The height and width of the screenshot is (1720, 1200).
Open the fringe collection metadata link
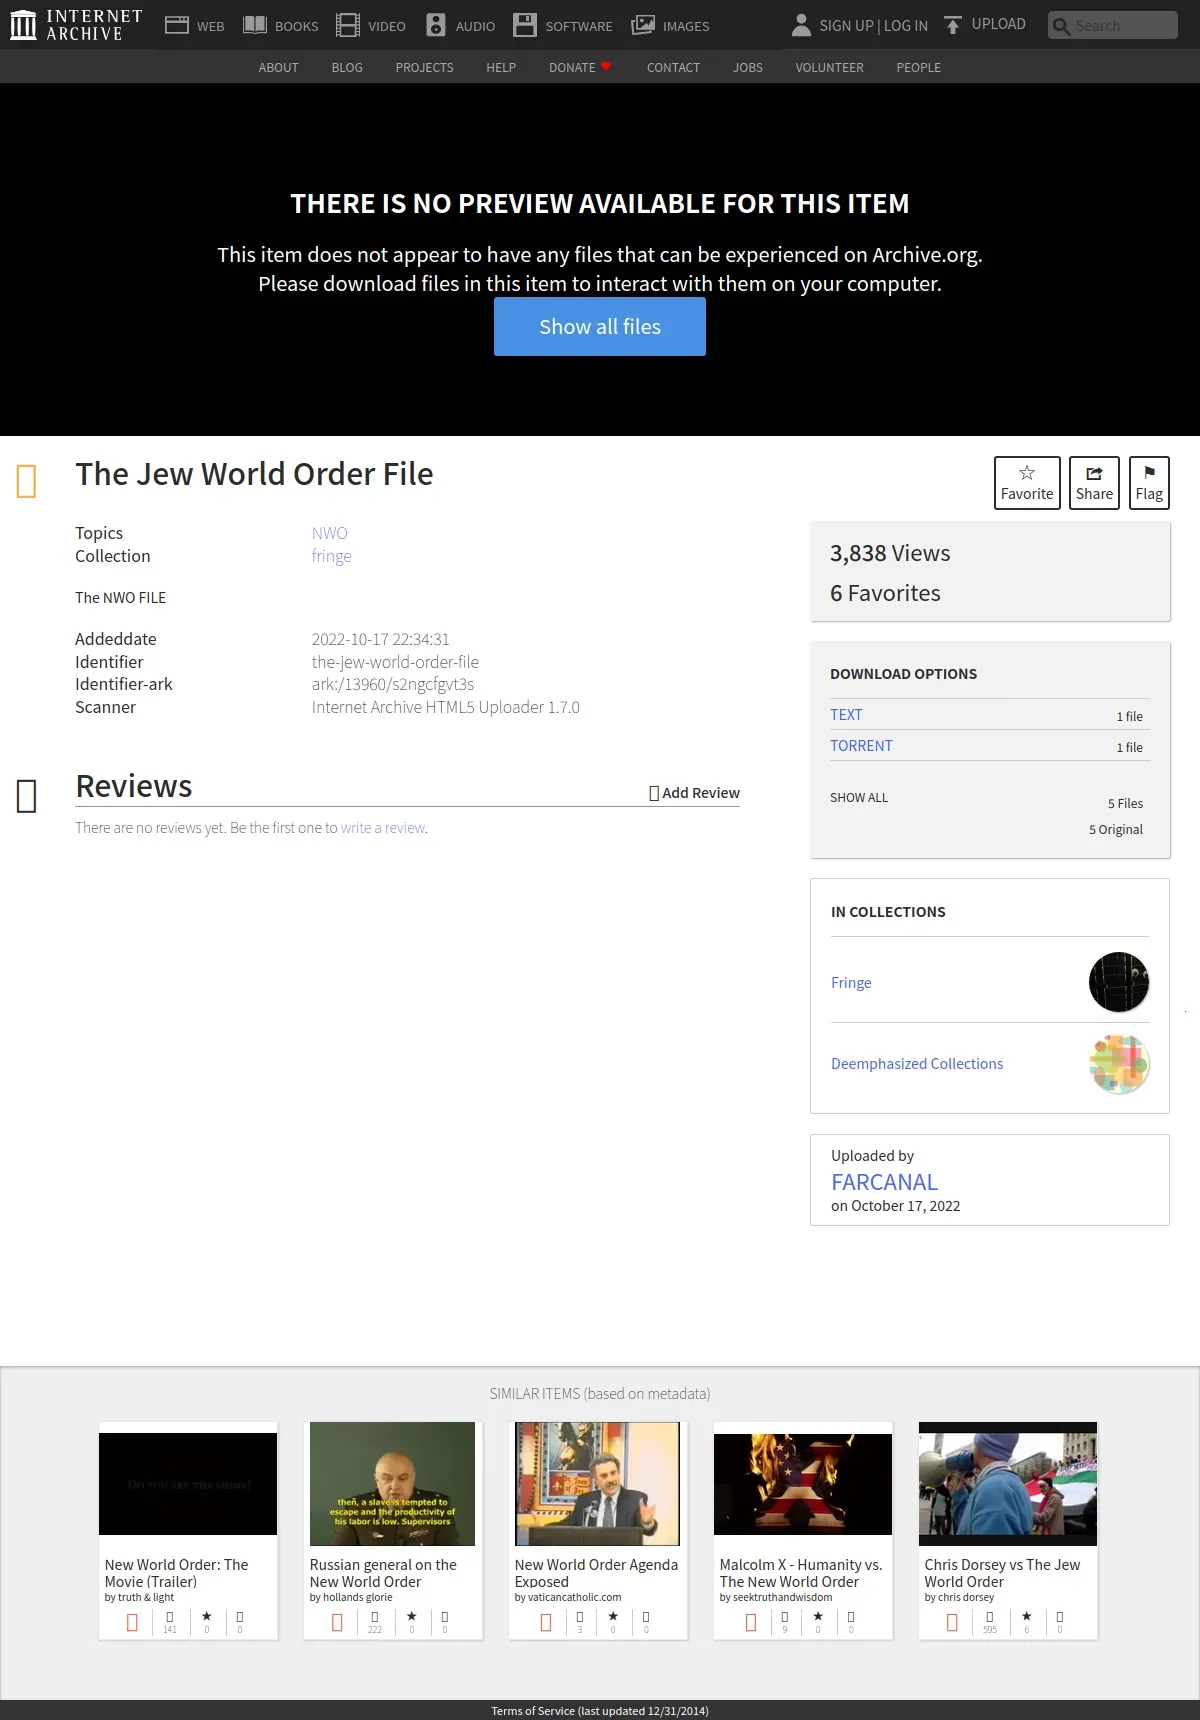(x=331, y=556)
